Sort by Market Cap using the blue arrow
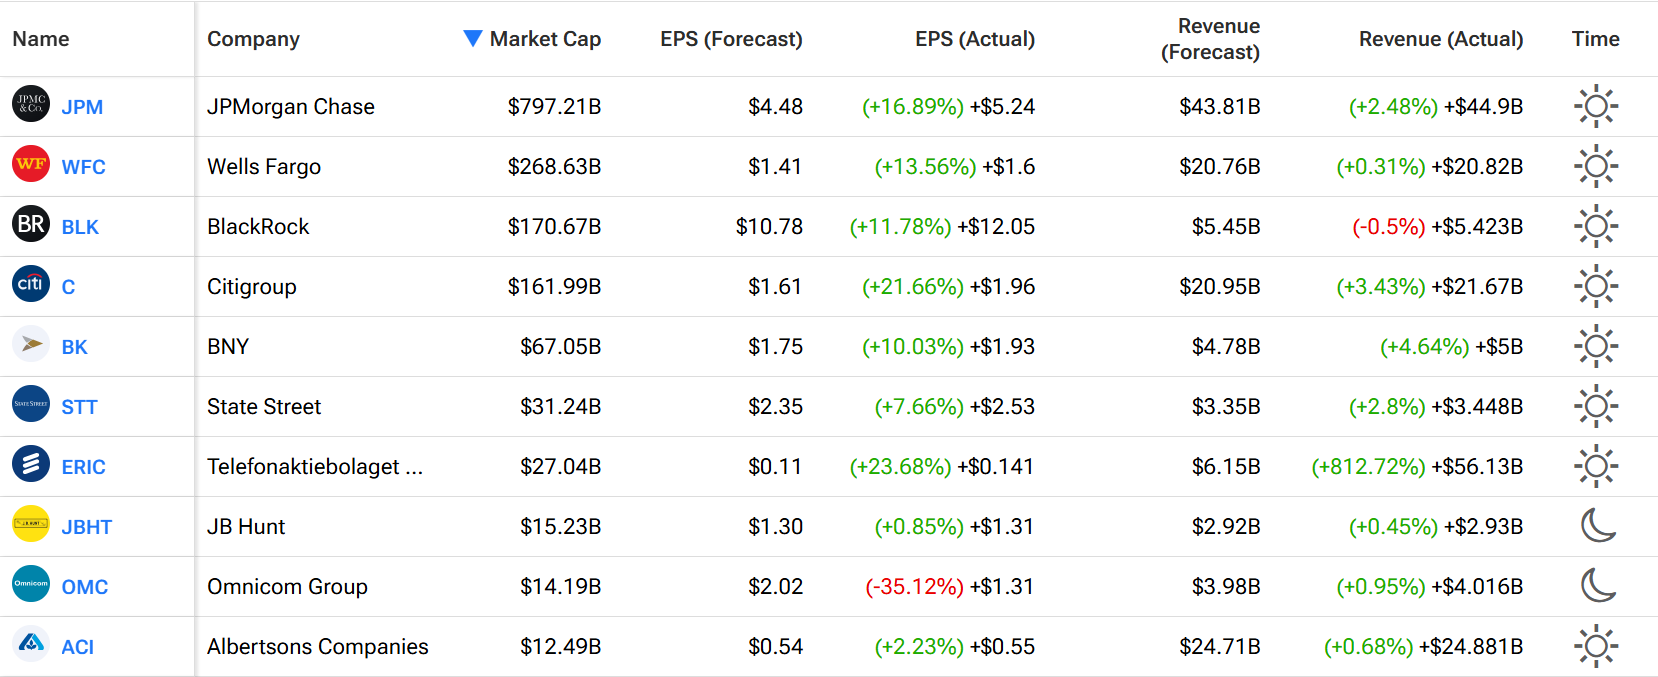Image resolution: width=1658 pixels, height=677 pixels. coord(473,38)
